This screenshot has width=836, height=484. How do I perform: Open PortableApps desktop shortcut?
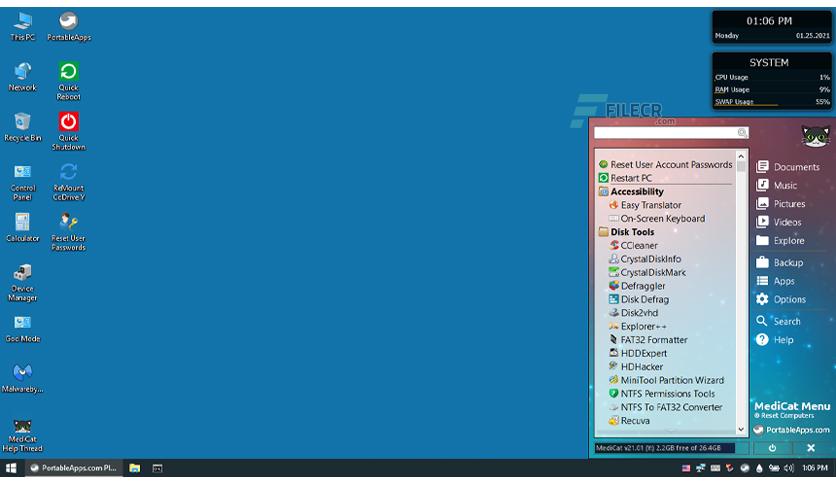[68, 27]
